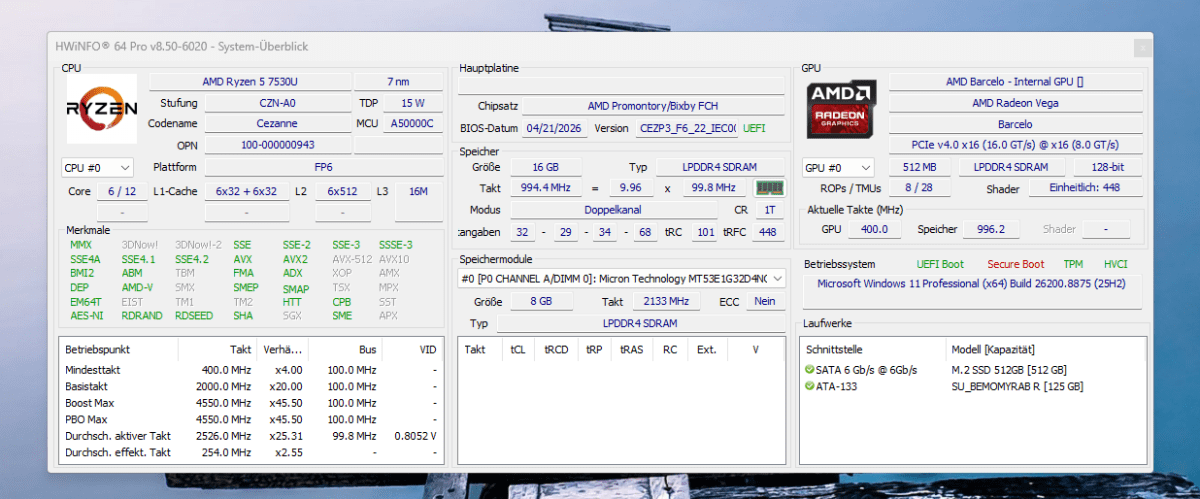Click the A50000C MCU value
The height and width of the screenshot is (499, 1200).
click(412, 124)
